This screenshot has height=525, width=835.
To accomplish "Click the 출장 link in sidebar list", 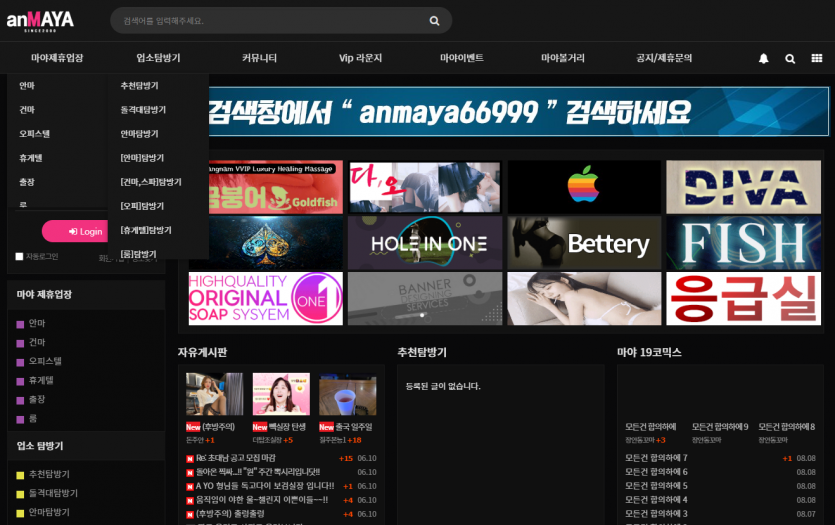I will [37, 400].
